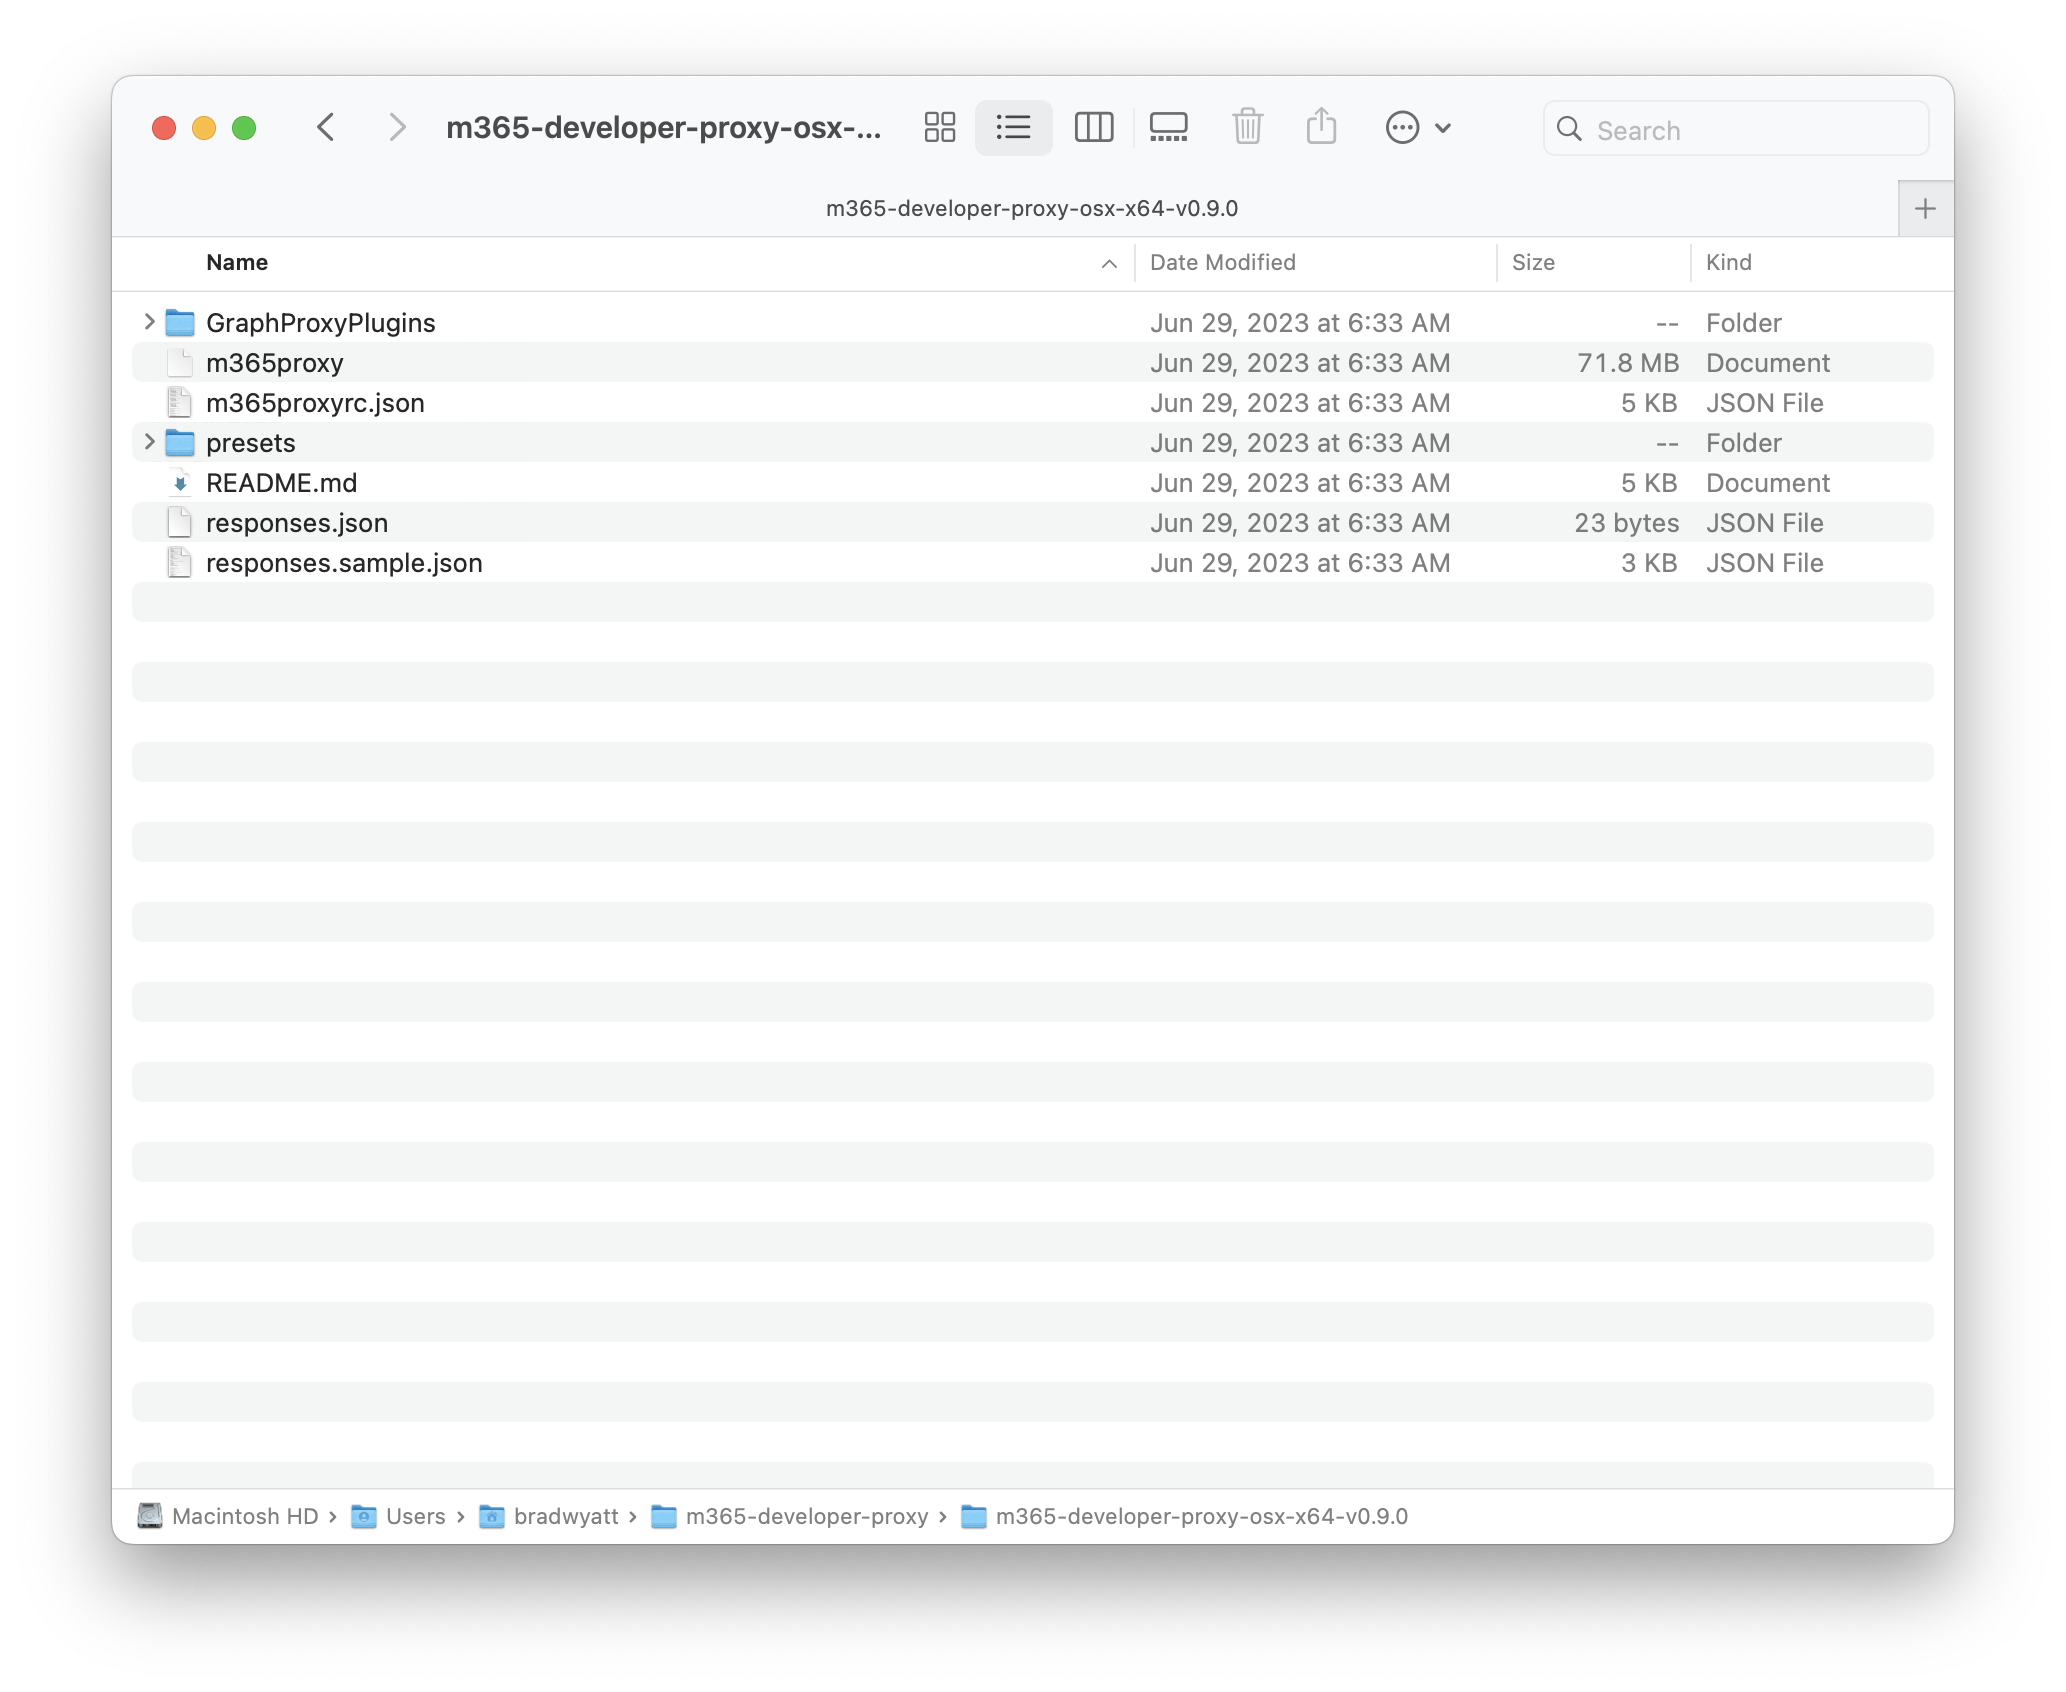
Task: Sort by Name column header
Action: 237,262
